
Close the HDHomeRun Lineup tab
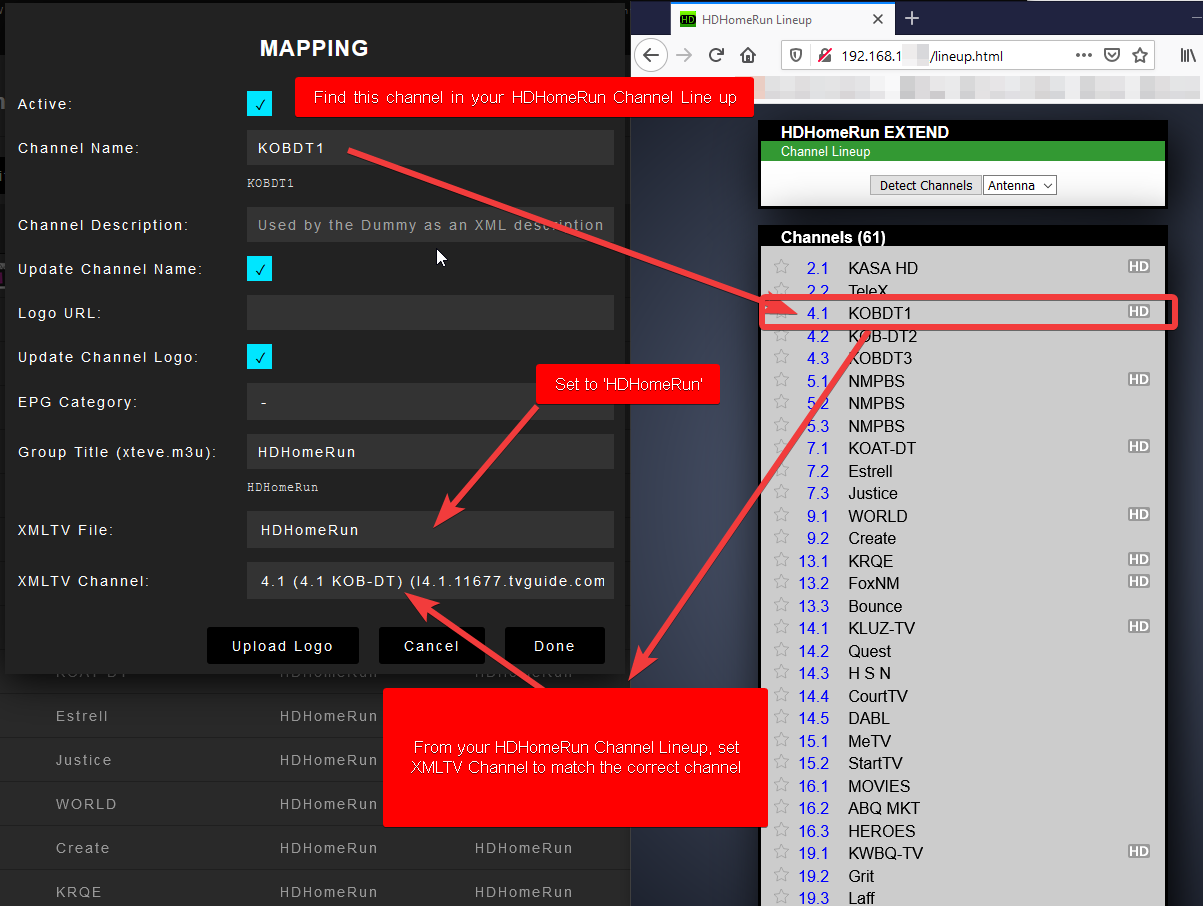pos(878,19)
